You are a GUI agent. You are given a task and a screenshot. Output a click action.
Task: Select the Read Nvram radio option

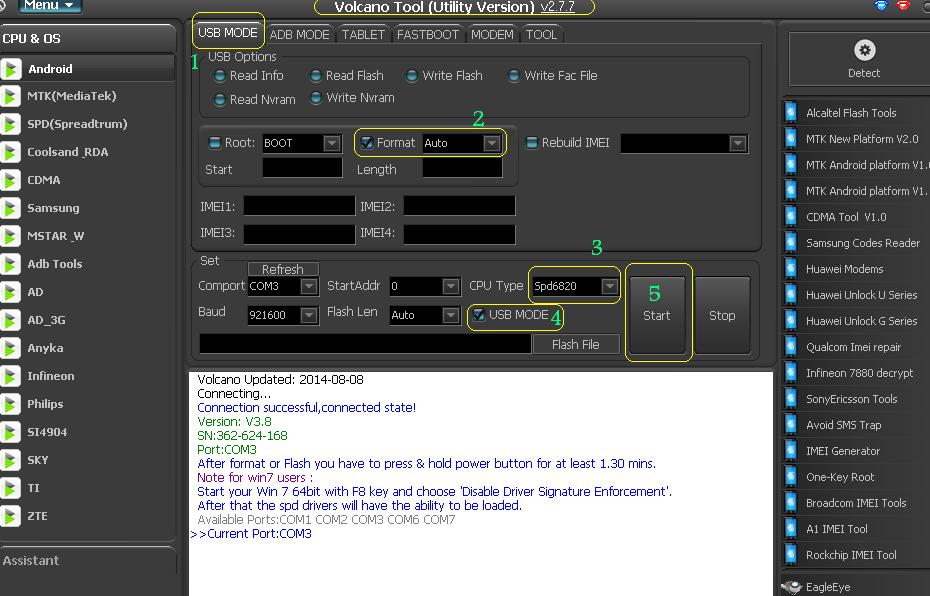pyautogui.click(x=220, y=100)
